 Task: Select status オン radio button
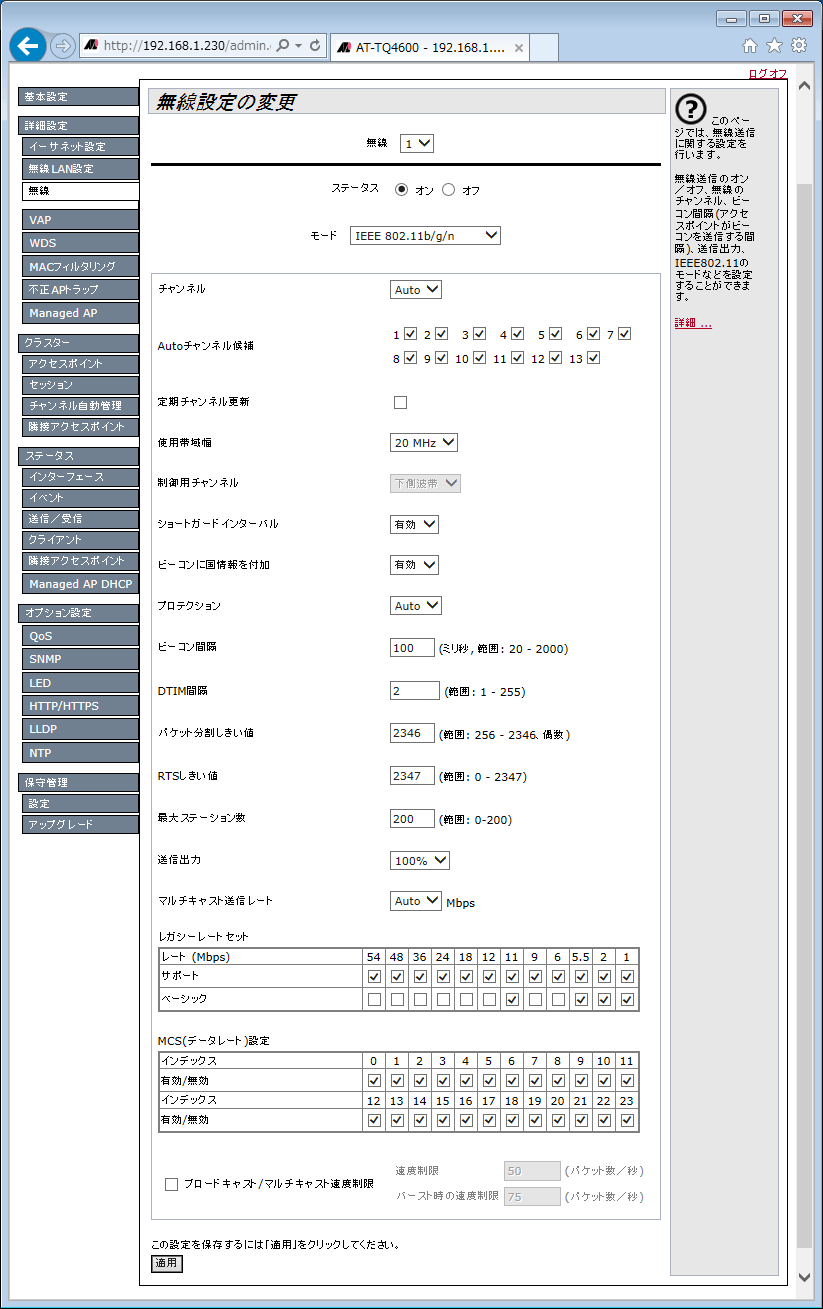[402, 189]
